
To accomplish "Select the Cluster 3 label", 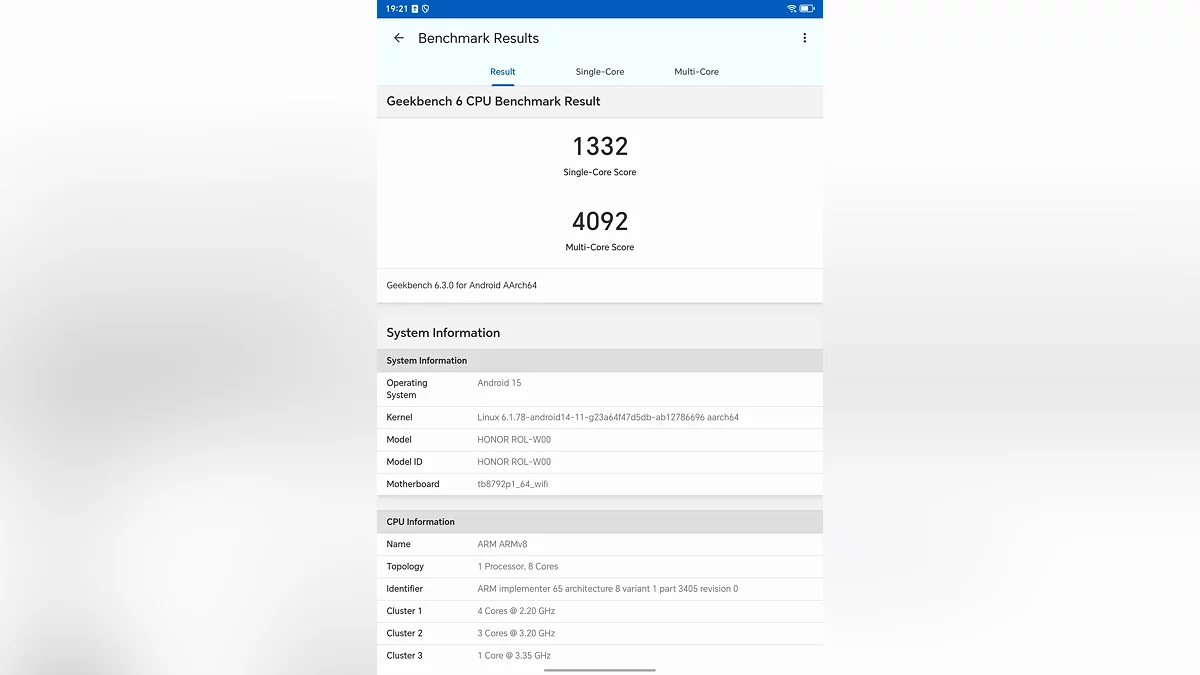I will coord(405,656).
